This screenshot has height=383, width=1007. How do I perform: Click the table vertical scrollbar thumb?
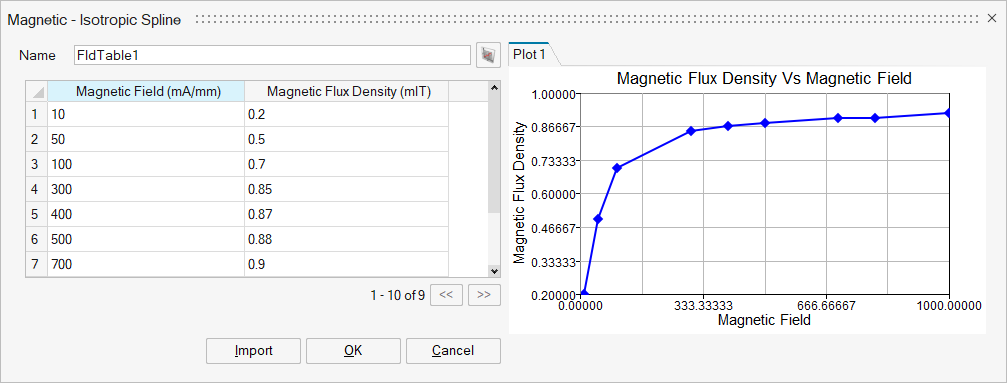click(494, 153)
